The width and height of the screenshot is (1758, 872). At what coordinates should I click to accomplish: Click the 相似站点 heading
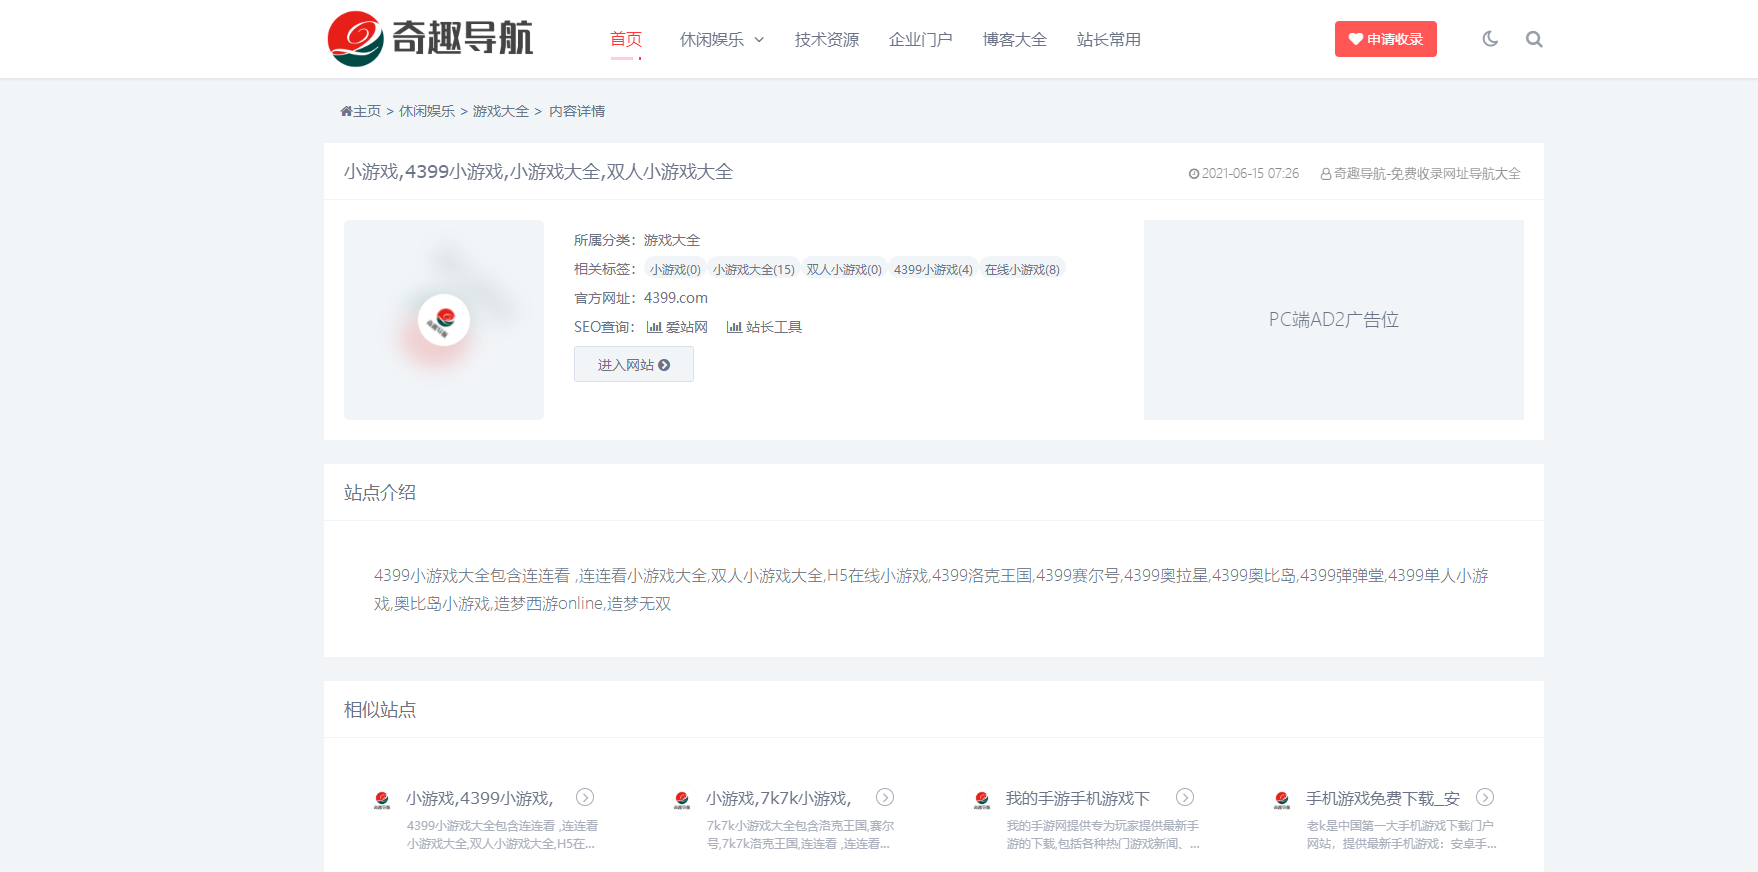[380, 709]
